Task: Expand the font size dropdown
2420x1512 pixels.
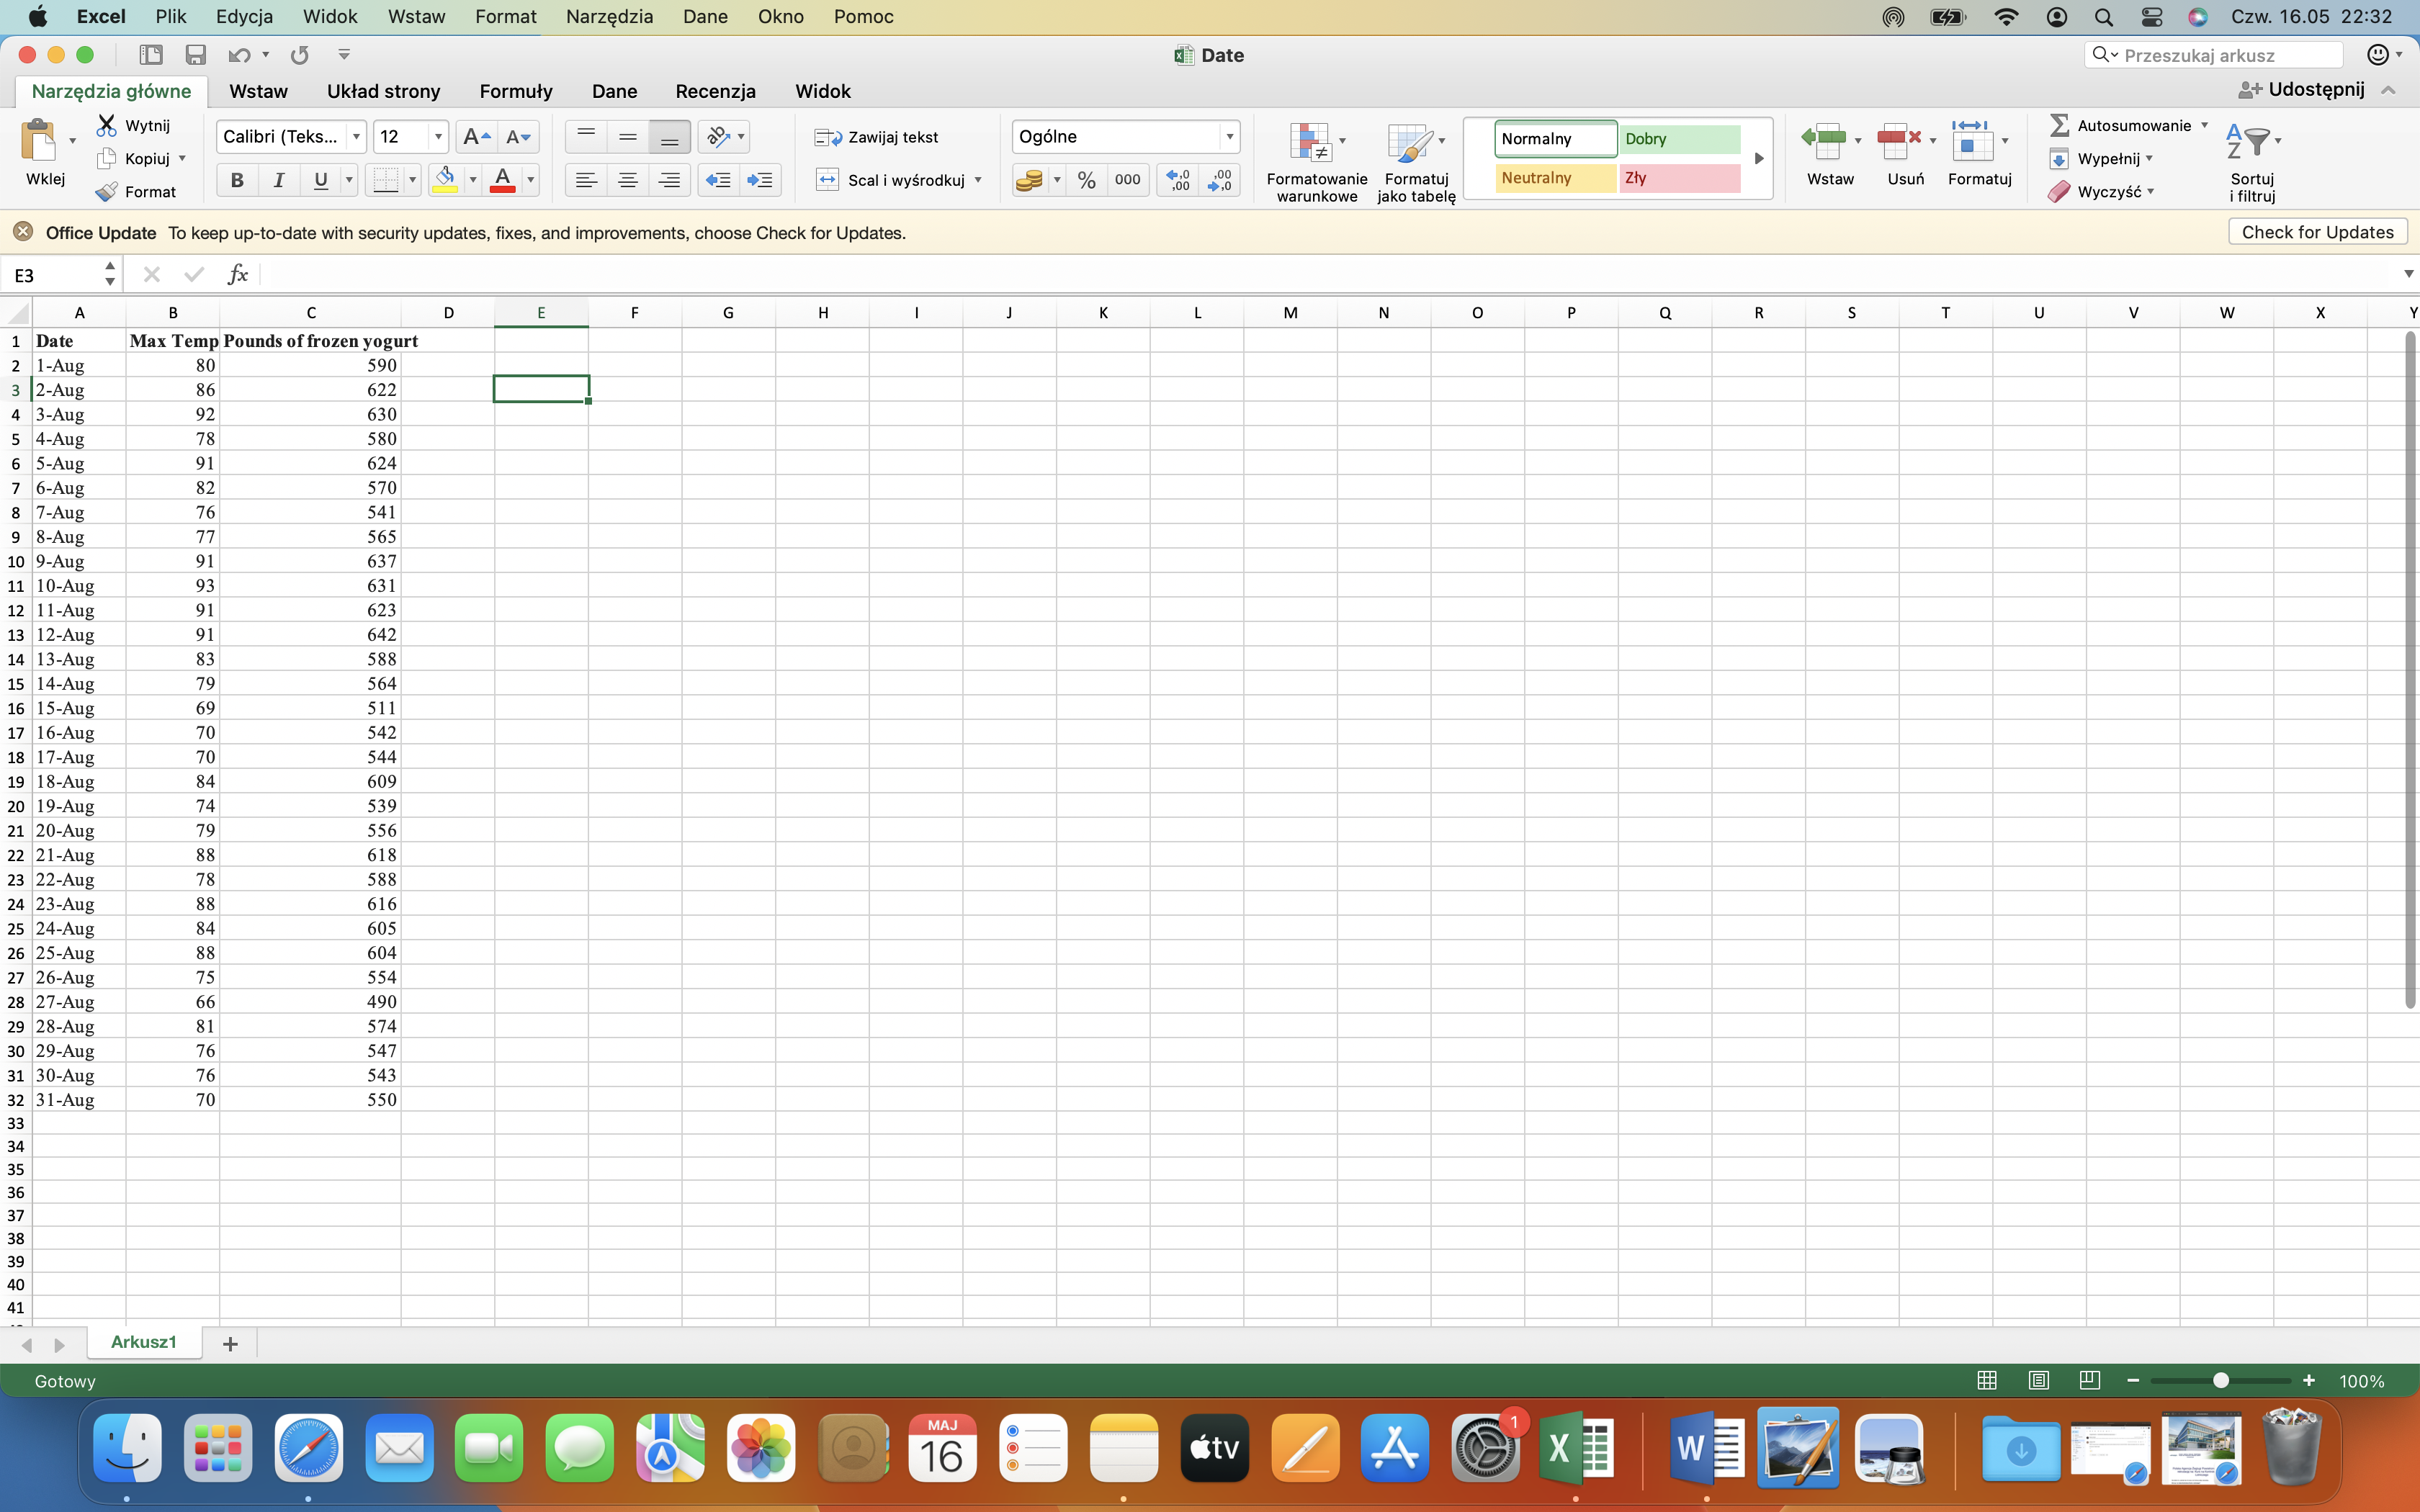Action: (438, 137)
